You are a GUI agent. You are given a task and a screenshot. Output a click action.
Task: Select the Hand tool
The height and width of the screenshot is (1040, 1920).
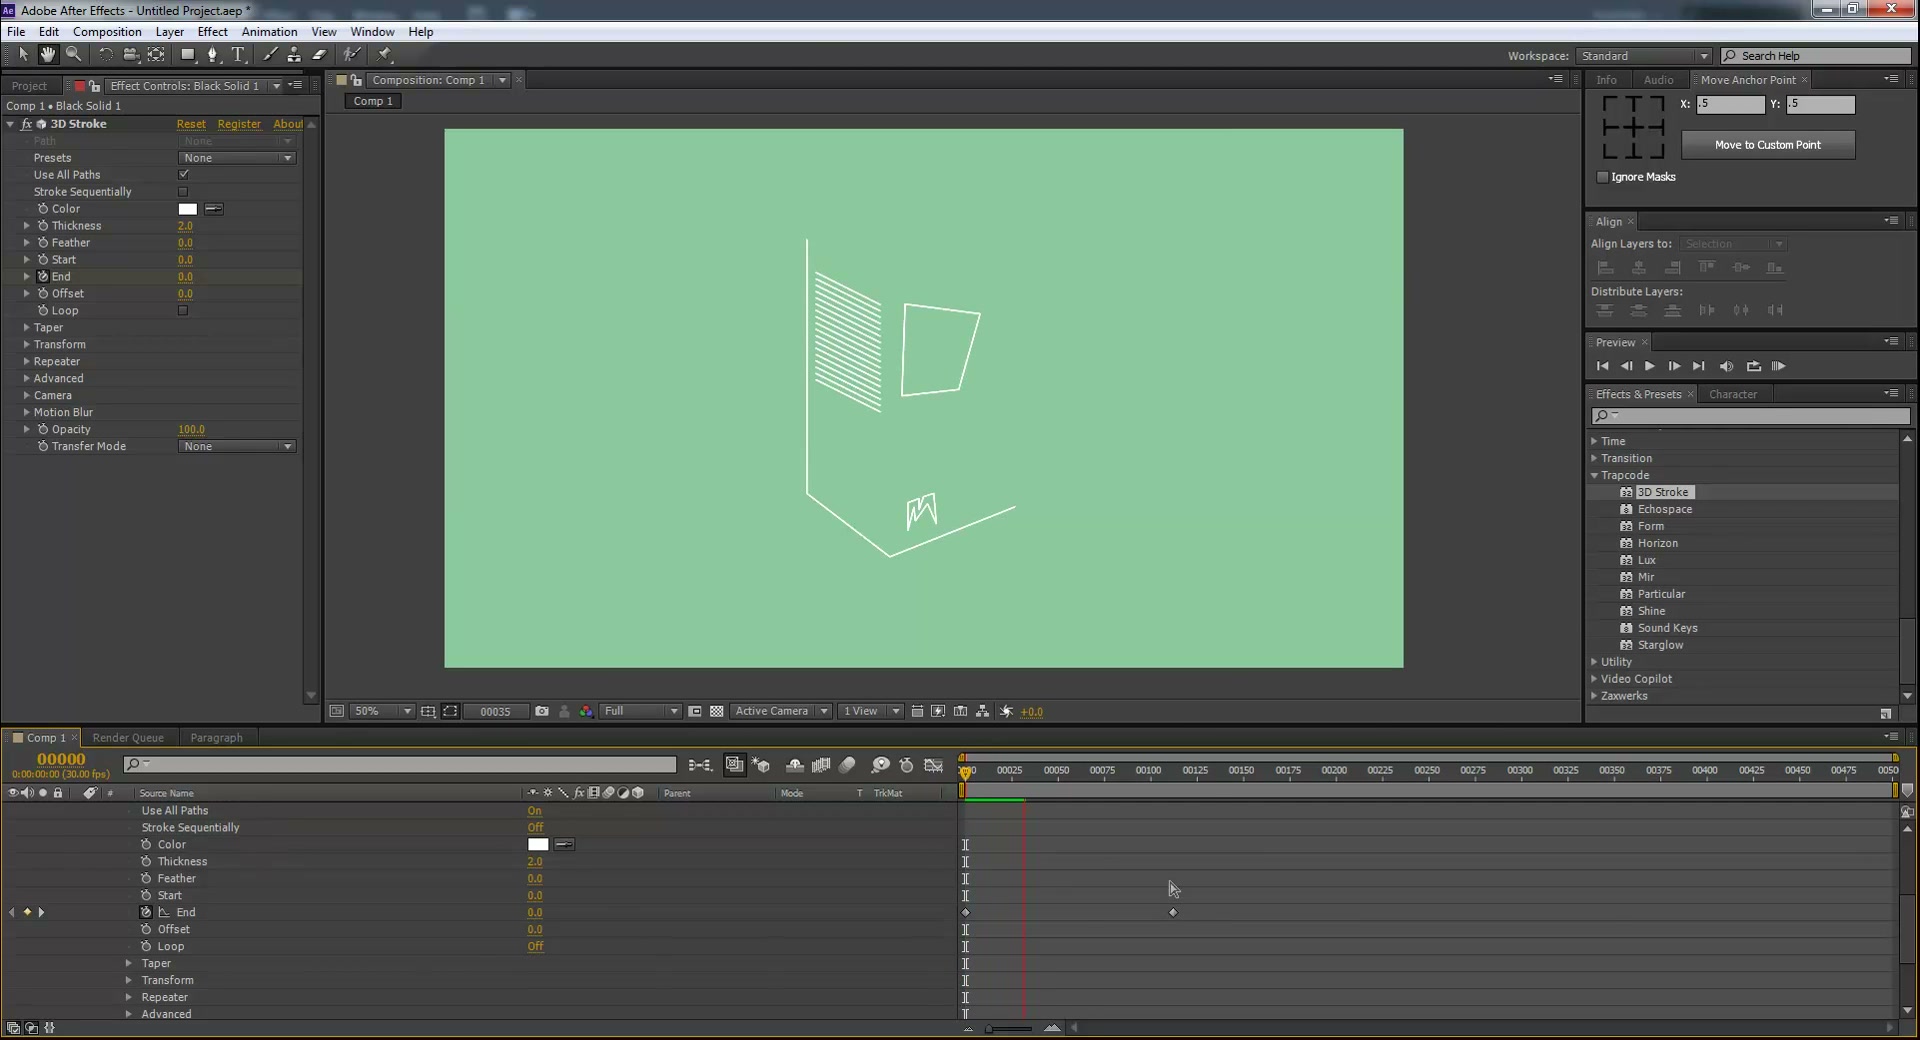coord(47,55)
